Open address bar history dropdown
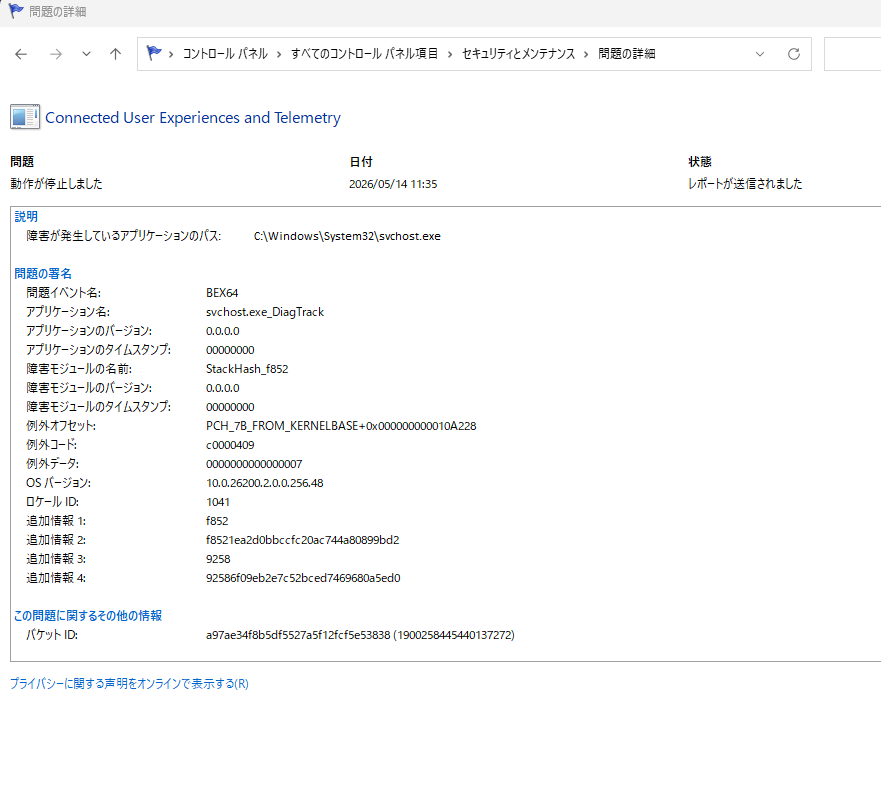Viewport: 881px width, 801px height. tap(760, 54)
